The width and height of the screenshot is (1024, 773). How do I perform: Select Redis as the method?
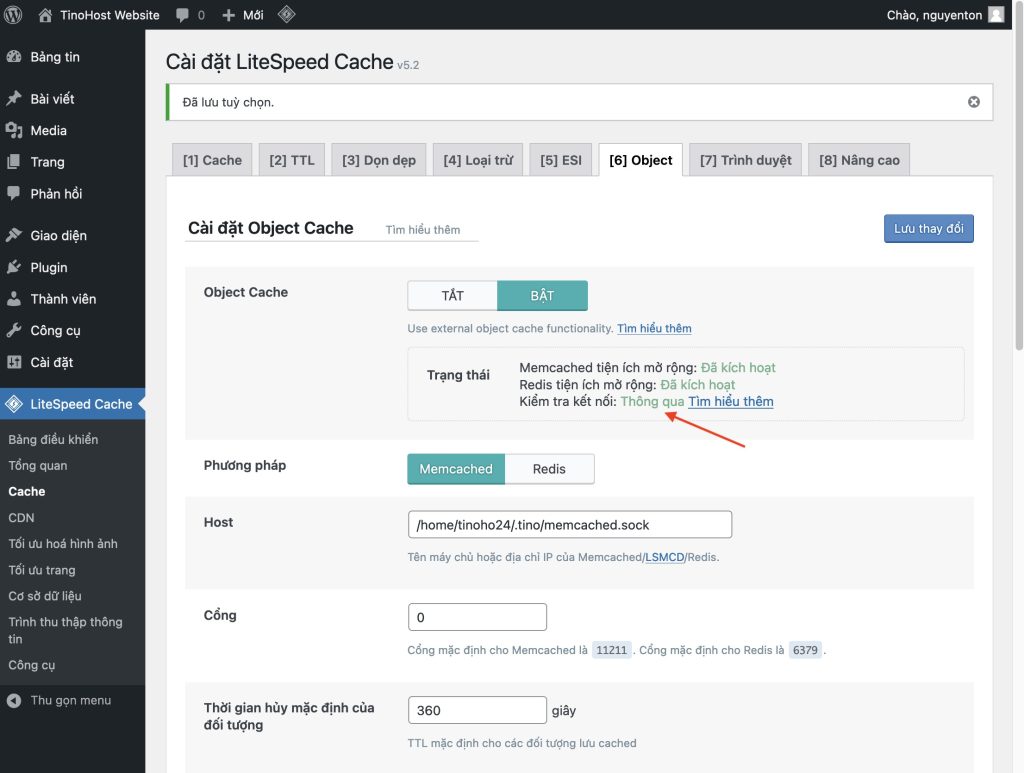coord(549,469)
